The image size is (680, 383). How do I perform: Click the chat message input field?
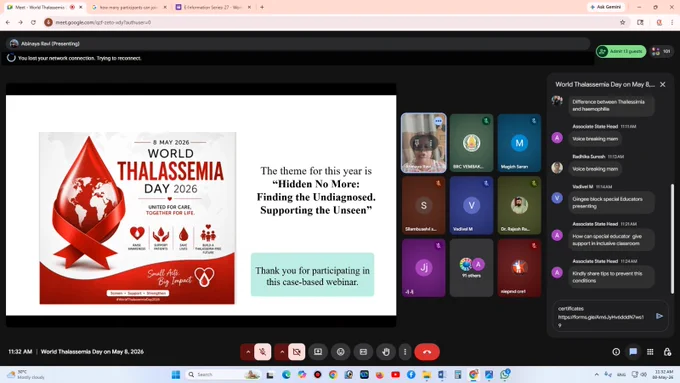(x=603, y=317)
